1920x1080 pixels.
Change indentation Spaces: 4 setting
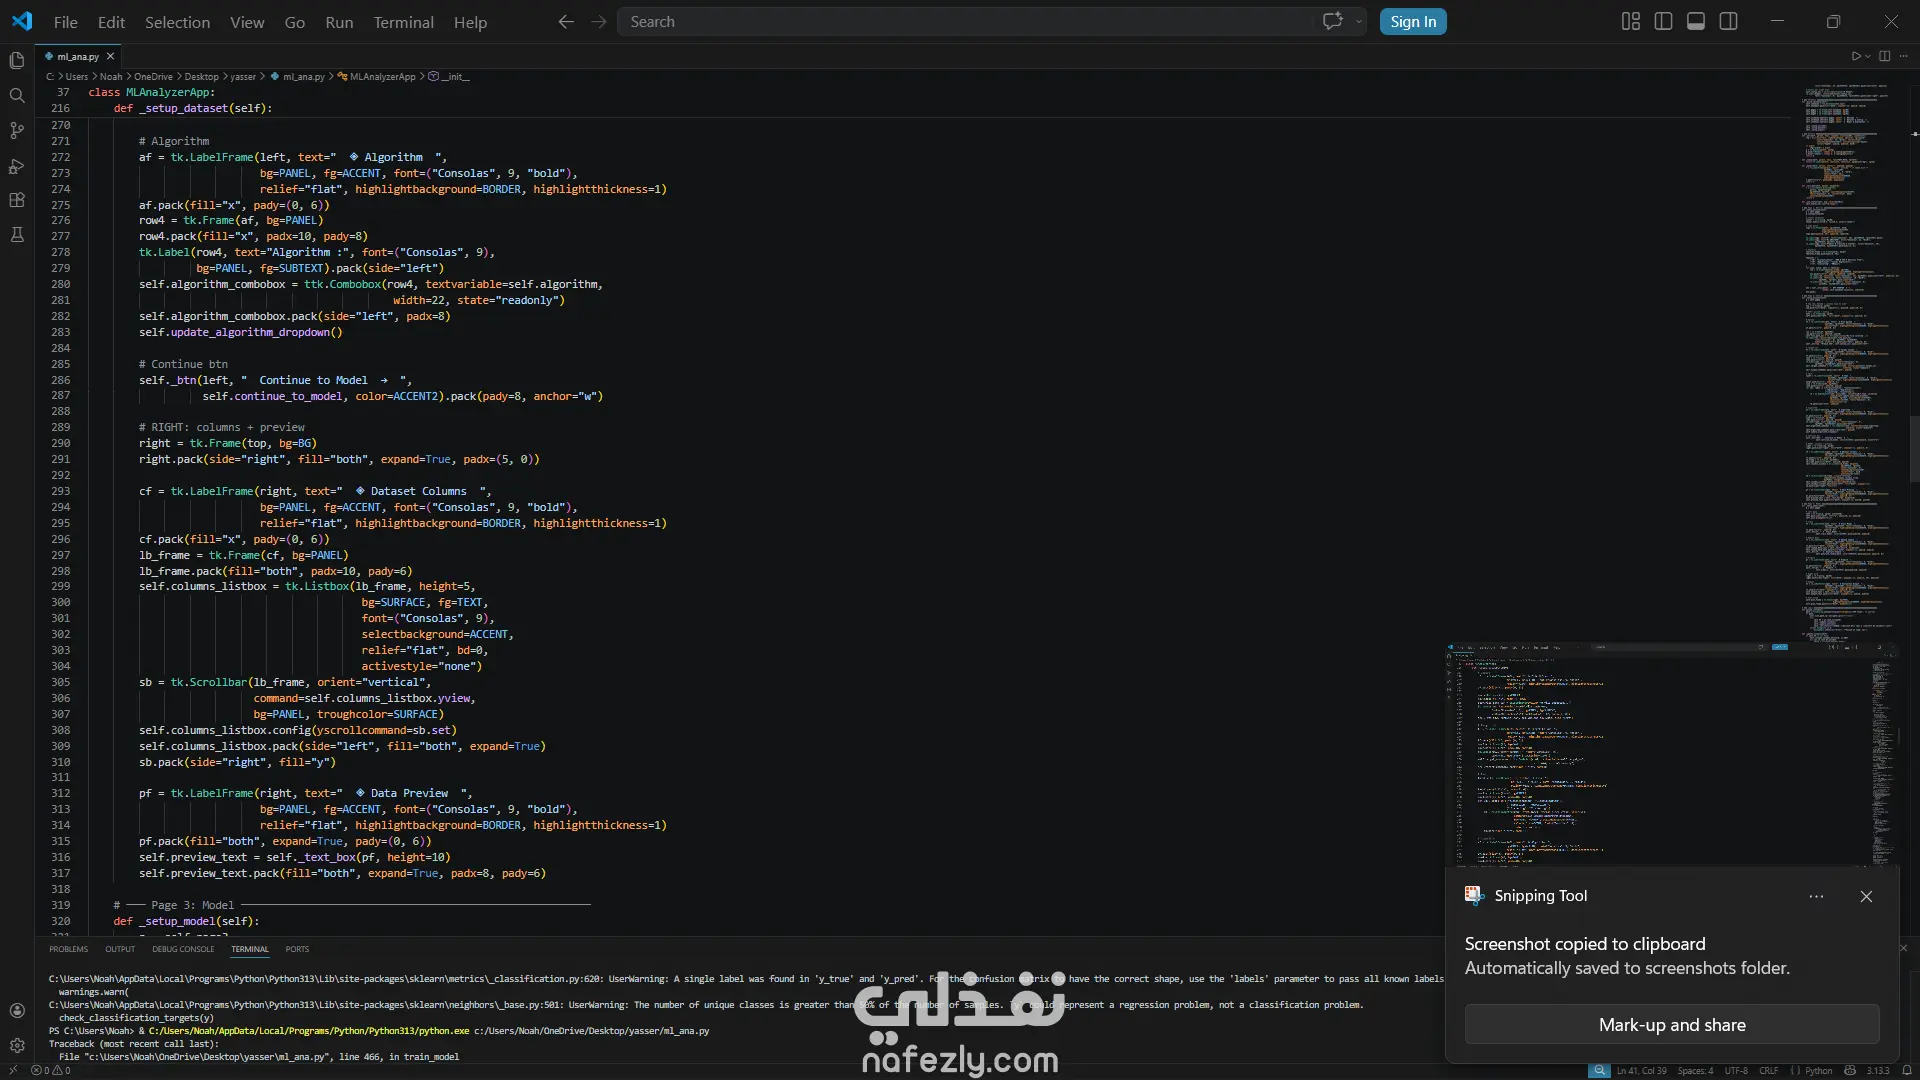(1695, 1070)
